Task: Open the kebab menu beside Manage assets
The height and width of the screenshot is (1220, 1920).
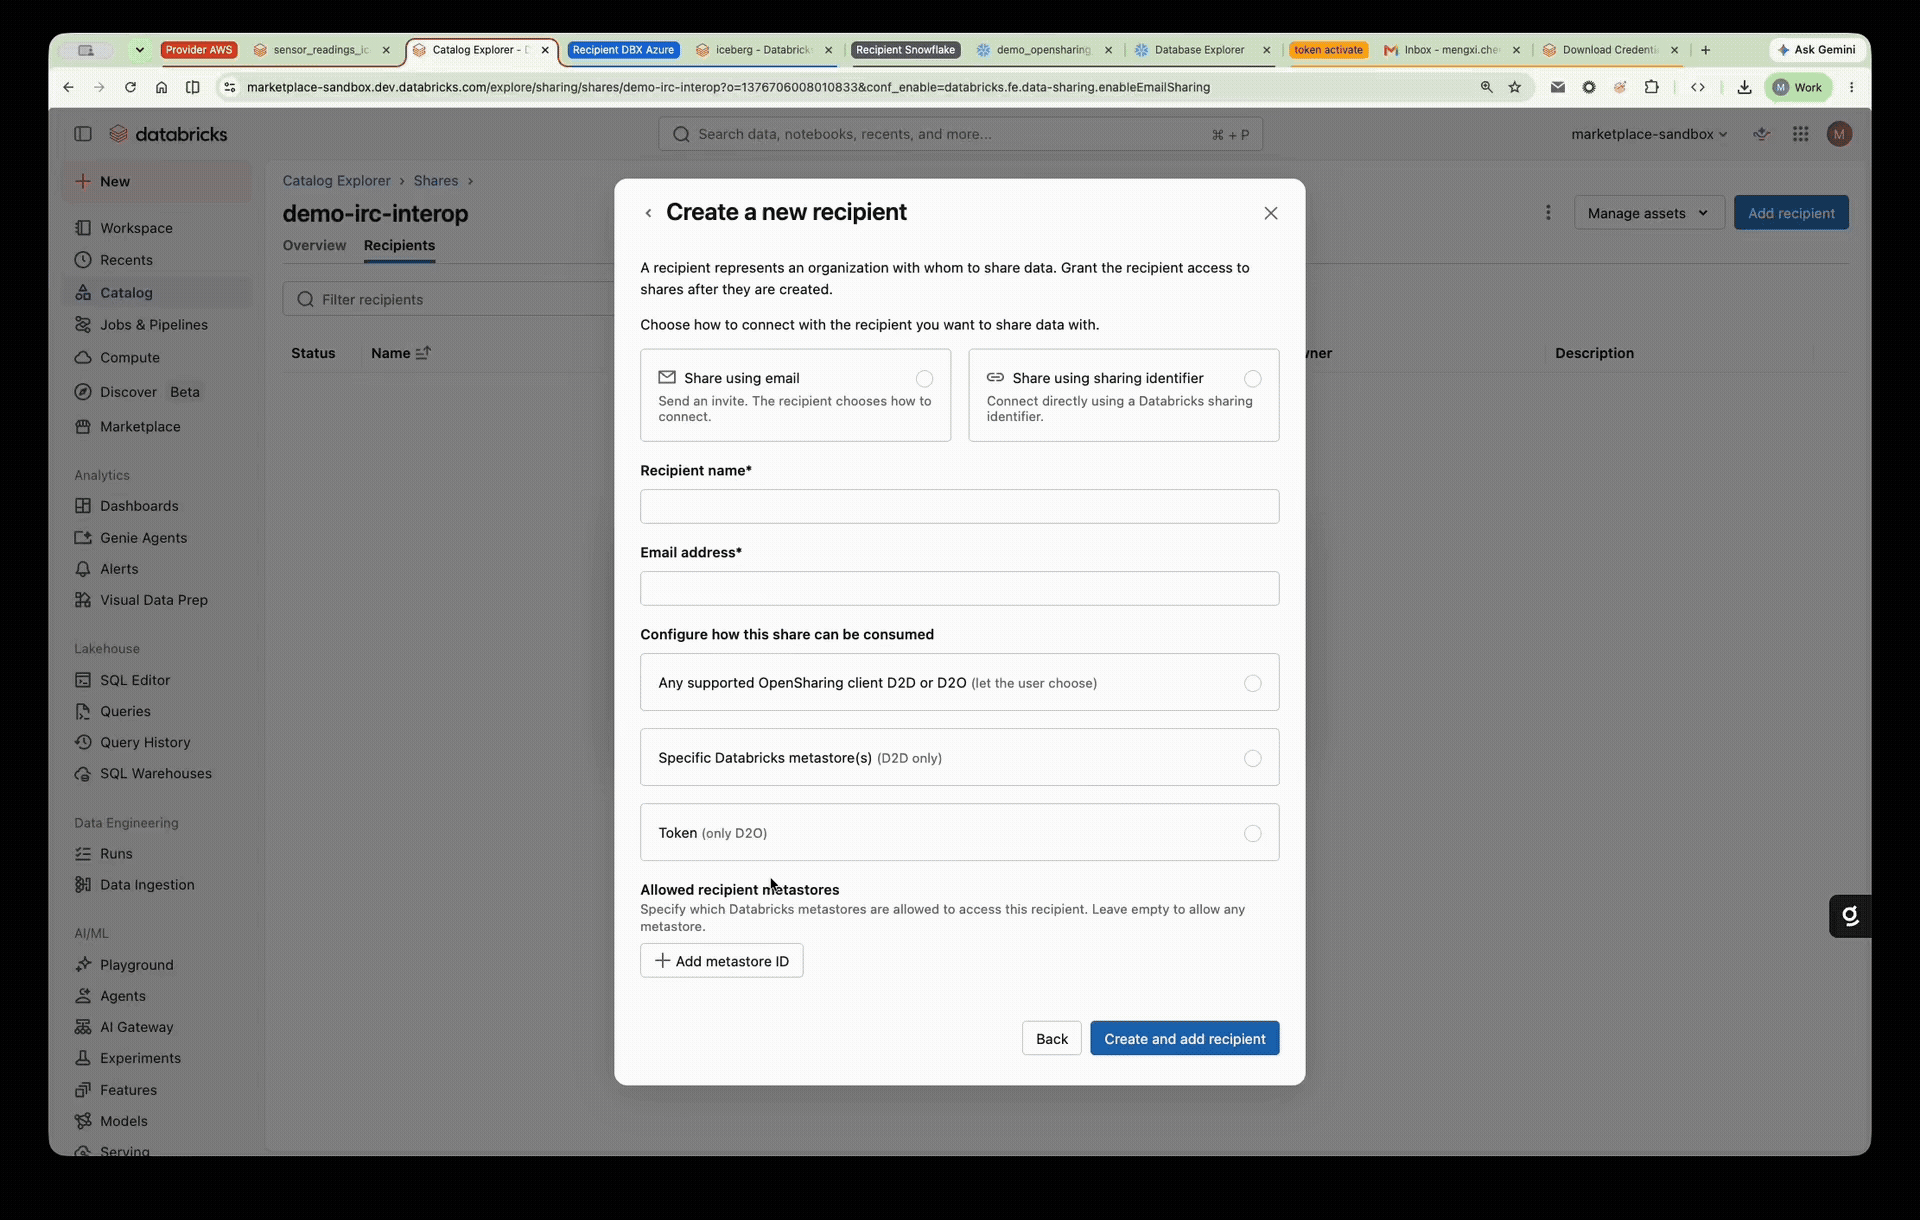Action: pos(1548,213)
